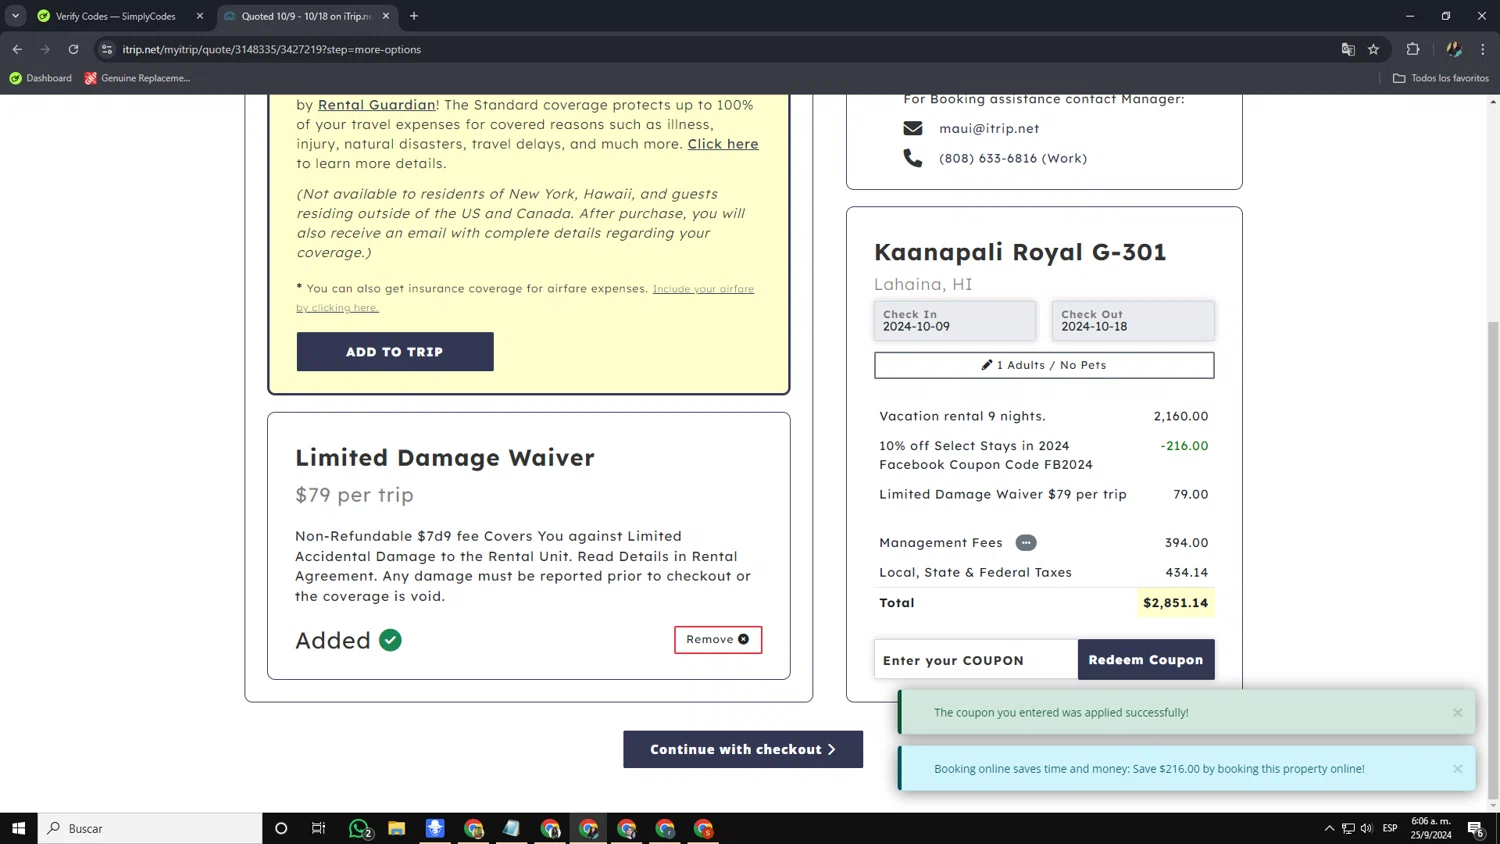Dismiss the Booking online saves notification
This screenshot has height=844, width=1500.
[1457, 769]
